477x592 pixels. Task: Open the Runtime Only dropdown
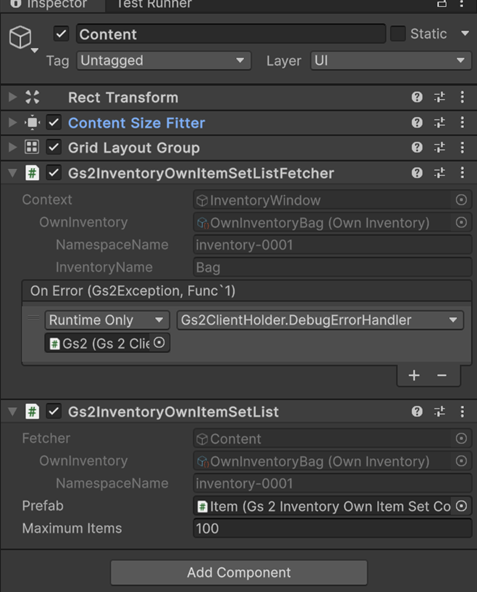tap(107, 320)
